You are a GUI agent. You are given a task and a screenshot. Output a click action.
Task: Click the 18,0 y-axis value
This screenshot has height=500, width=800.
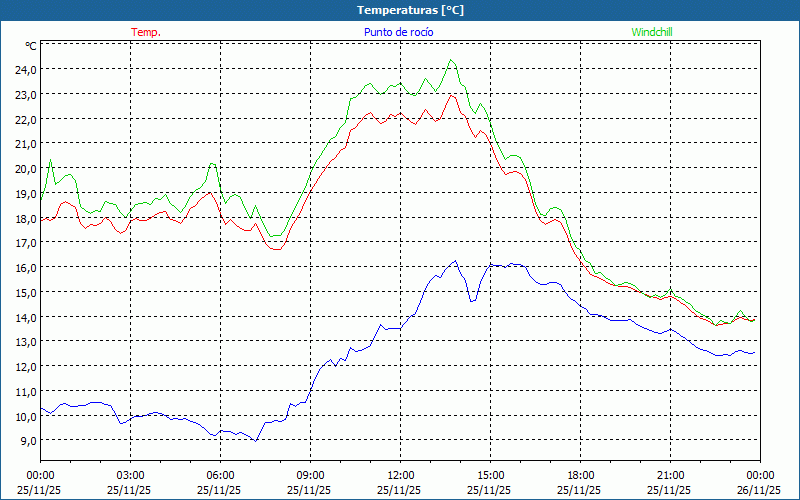point(24,218)
